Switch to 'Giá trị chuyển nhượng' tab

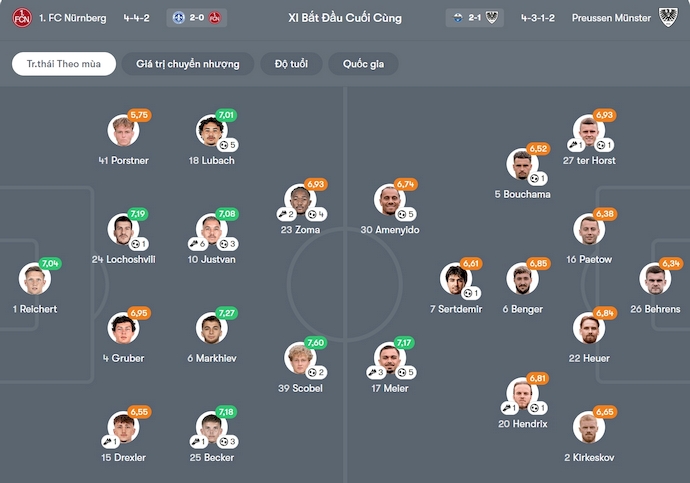(187, 64)
